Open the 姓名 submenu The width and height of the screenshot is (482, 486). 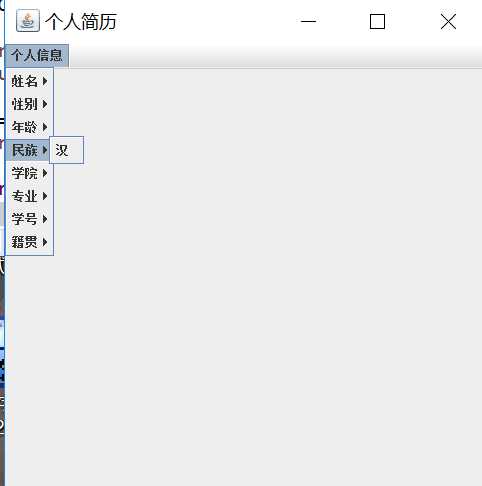click(x=29, y=81)
